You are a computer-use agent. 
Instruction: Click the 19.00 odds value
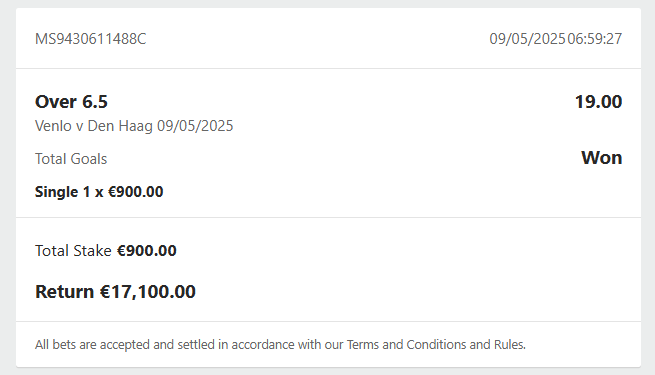pos(599,101)
